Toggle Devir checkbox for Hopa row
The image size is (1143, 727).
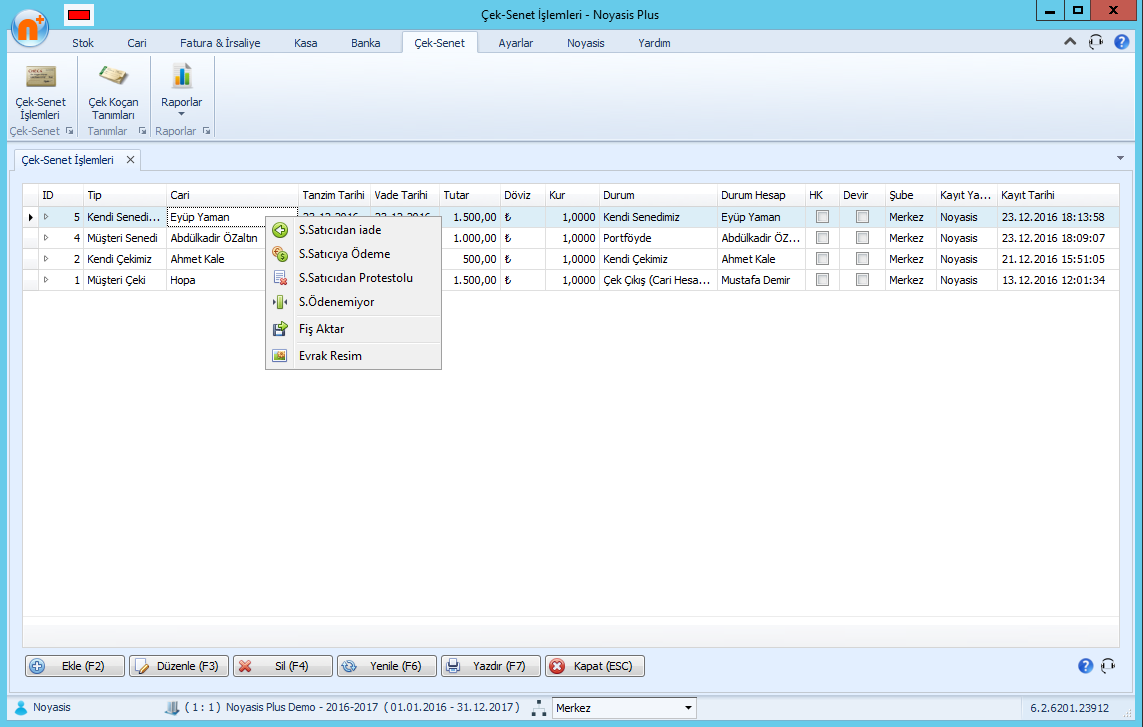click(862, 280)
